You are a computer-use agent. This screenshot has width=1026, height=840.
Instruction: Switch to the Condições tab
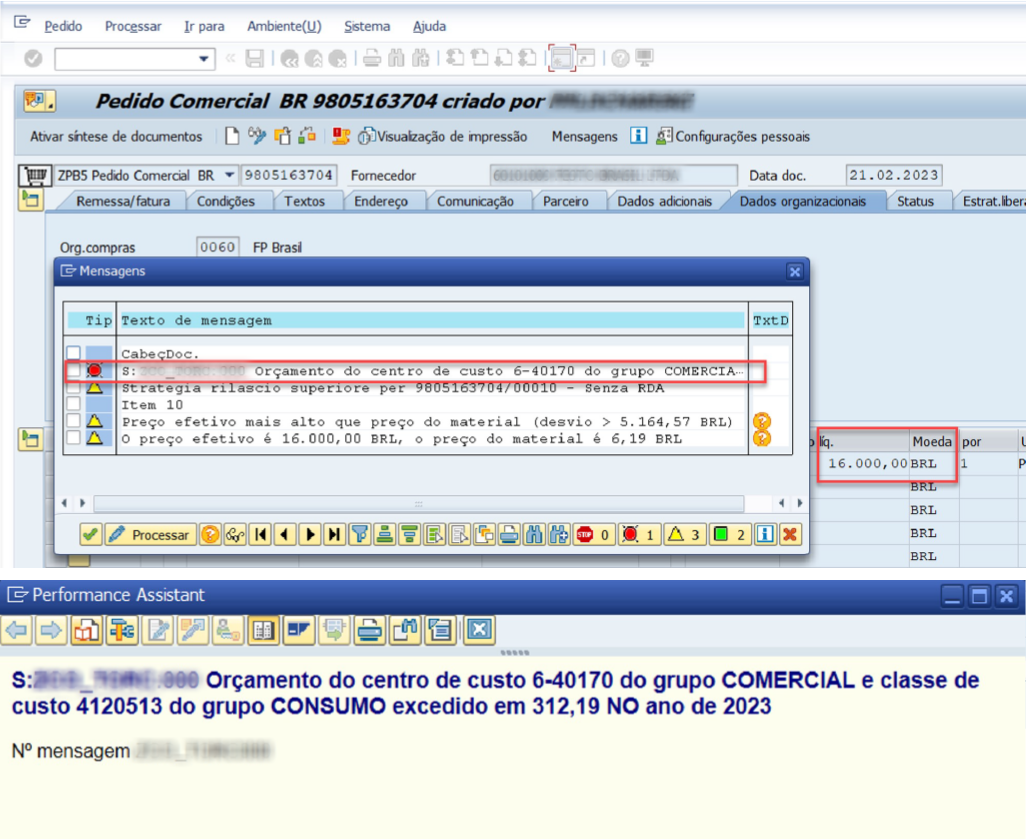coord(225,201)
